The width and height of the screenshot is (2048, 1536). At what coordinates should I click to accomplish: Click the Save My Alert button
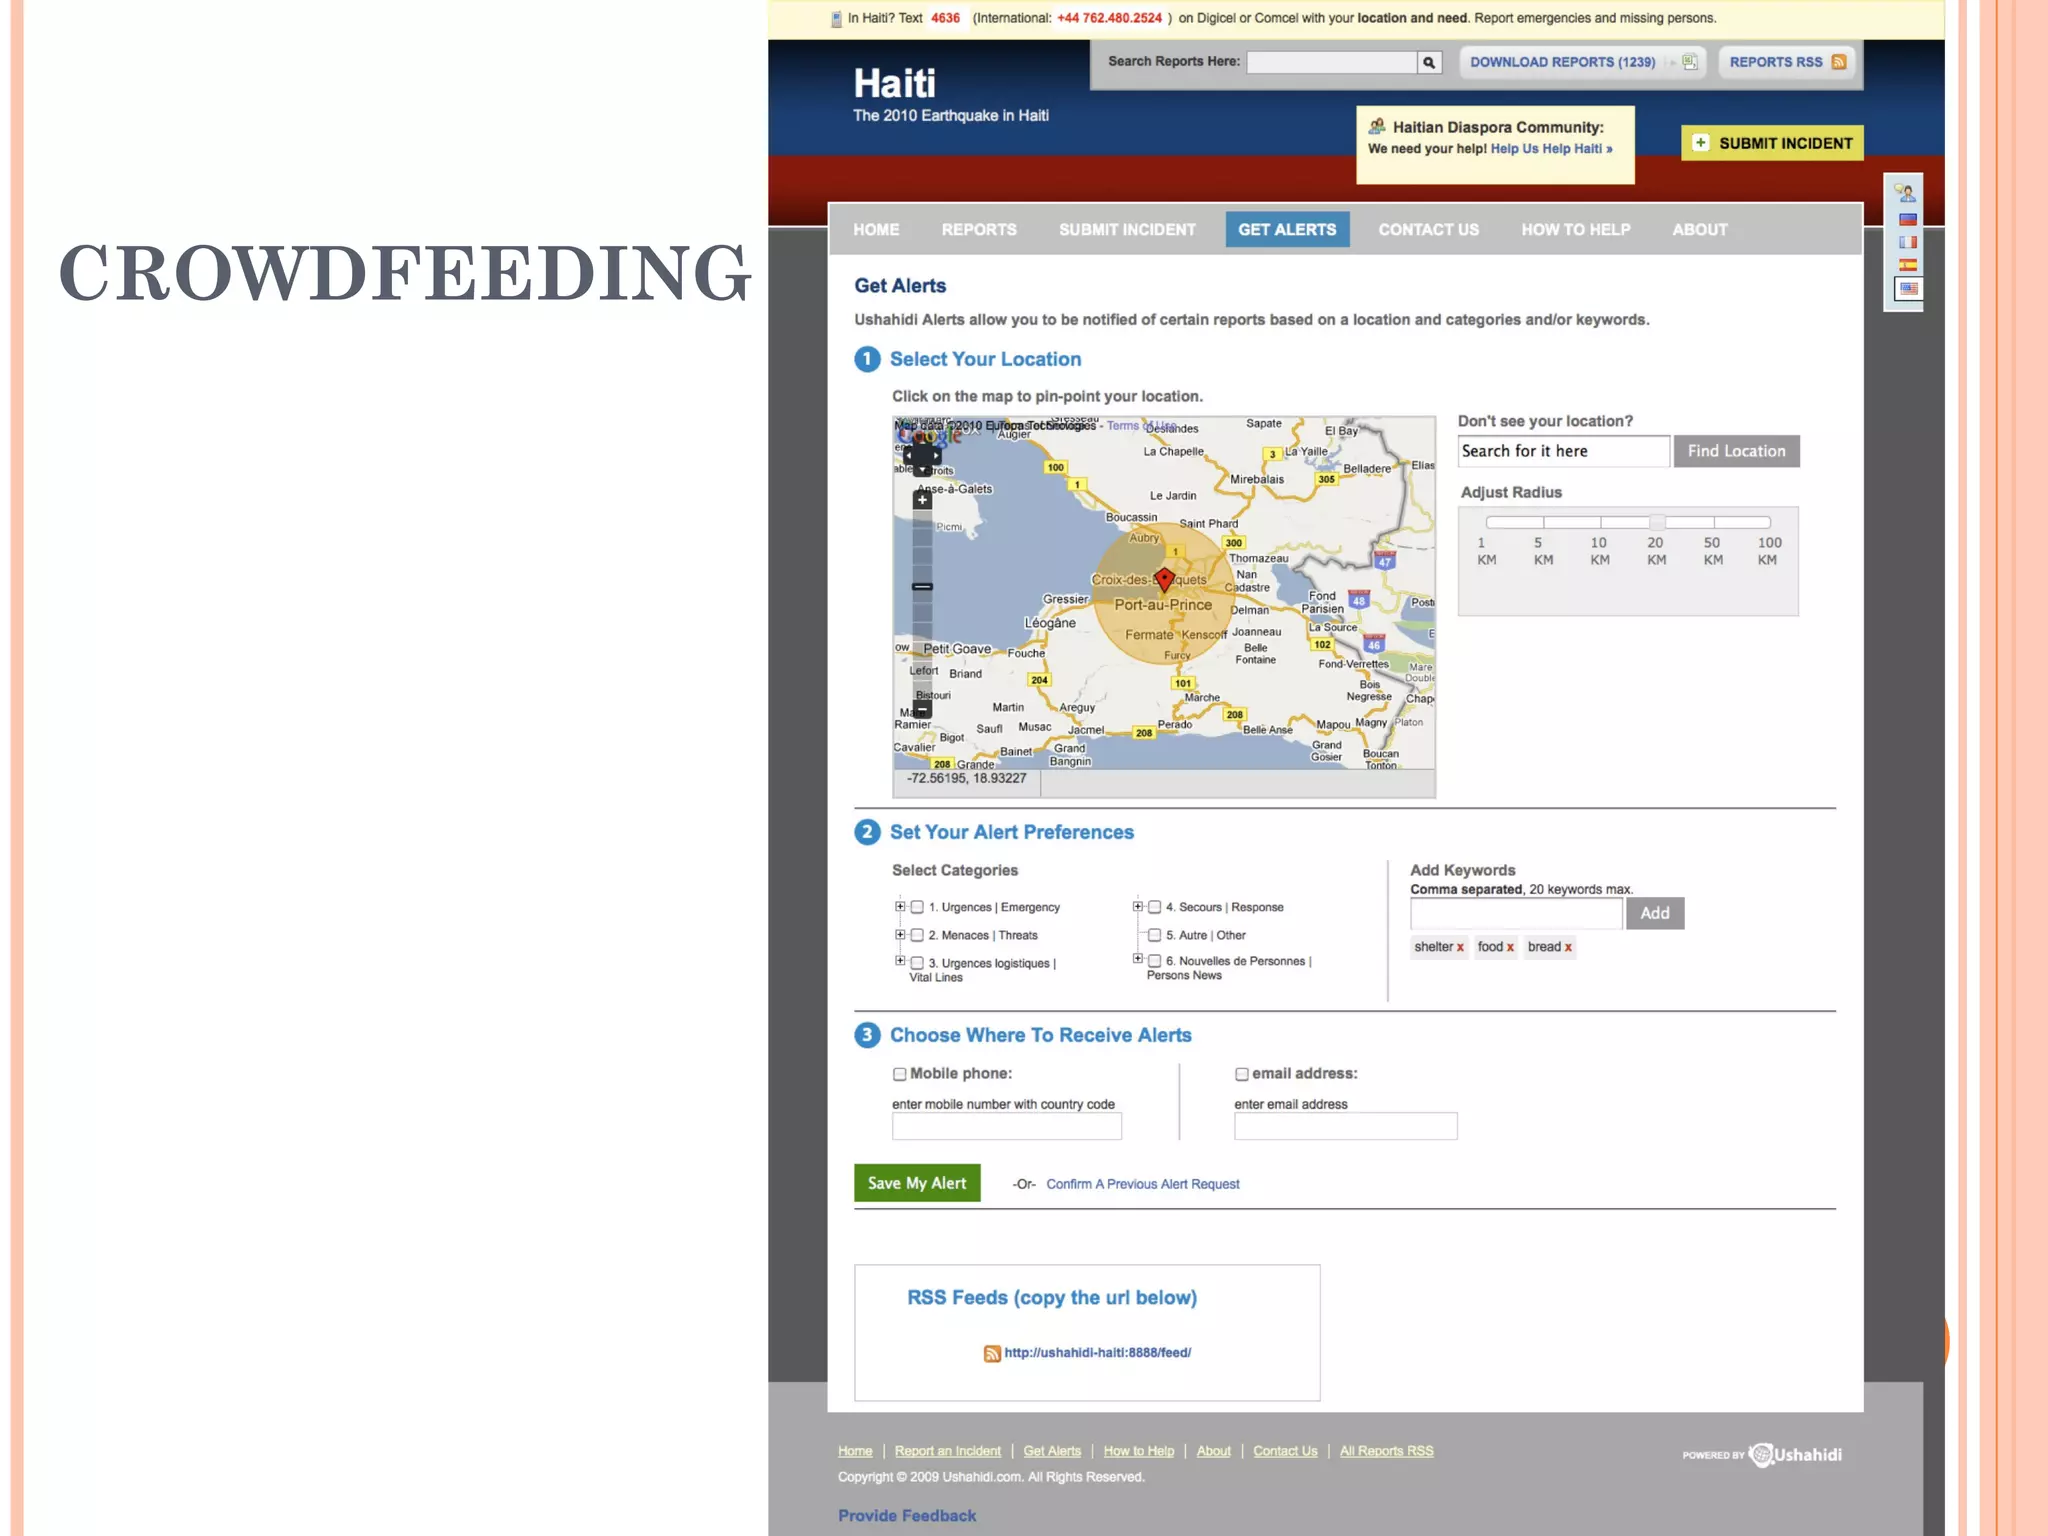pos(916,1183)
